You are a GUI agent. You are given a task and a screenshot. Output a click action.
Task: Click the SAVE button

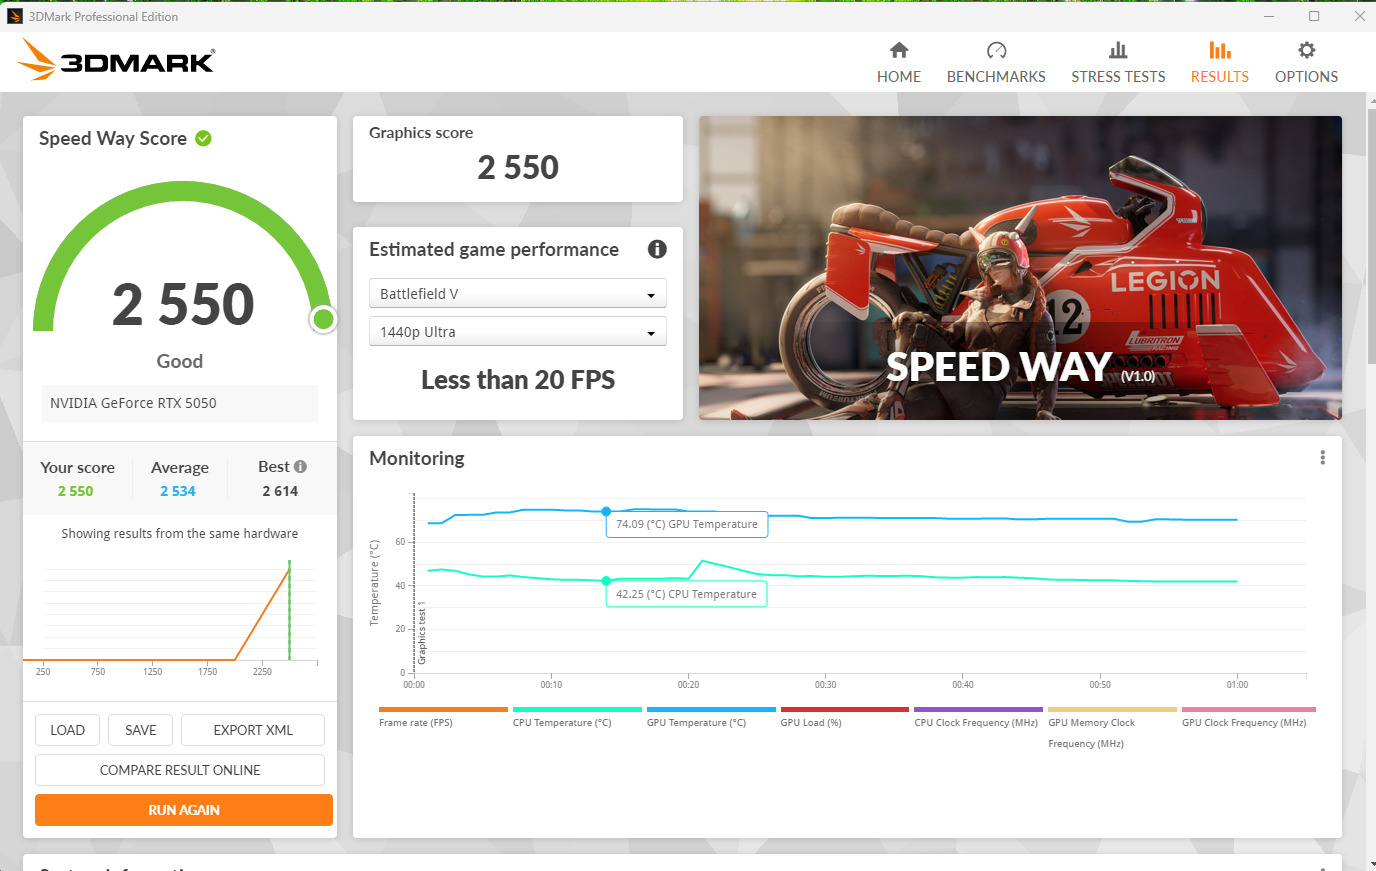point(141,730)
